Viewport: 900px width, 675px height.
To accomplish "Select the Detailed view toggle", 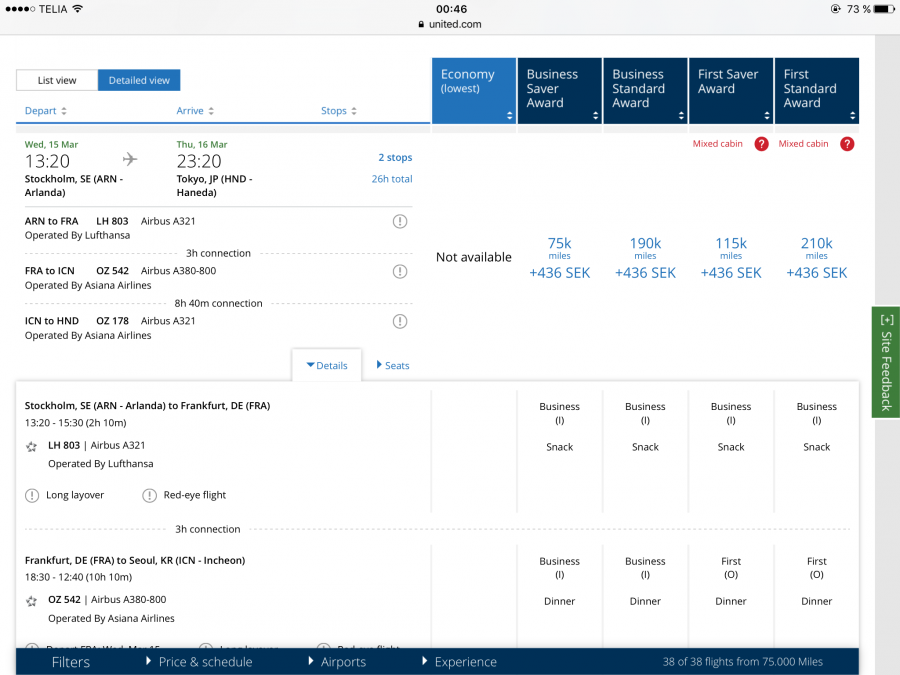I will coord(139,81).
